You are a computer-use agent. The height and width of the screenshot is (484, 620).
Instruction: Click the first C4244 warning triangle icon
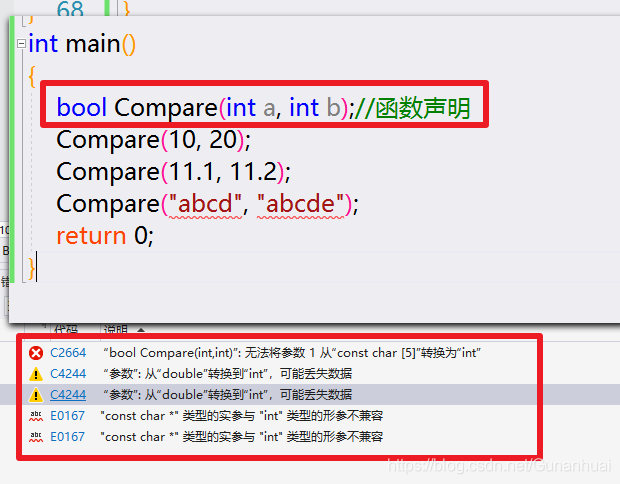36,374
